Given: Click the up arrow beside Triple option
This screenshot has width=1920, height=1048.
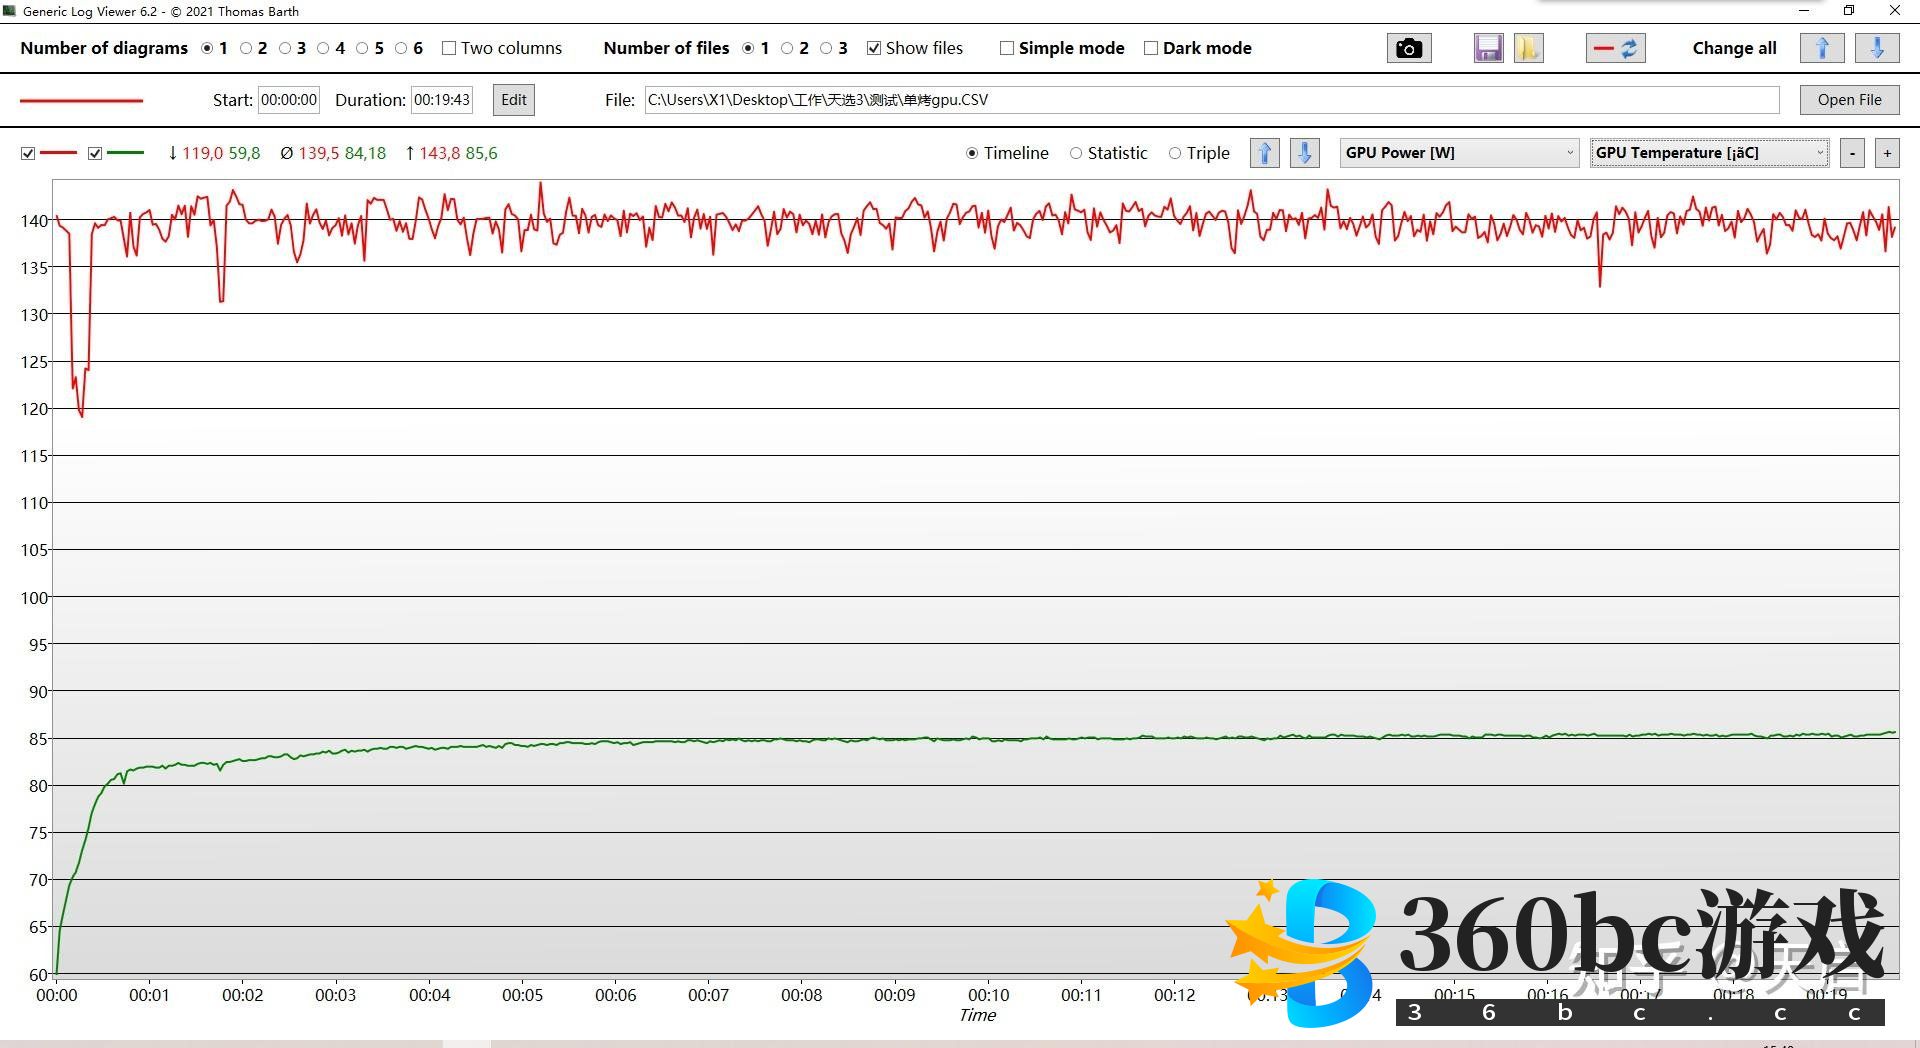Looking at the screenshot, I should (x=1265, y=153).
